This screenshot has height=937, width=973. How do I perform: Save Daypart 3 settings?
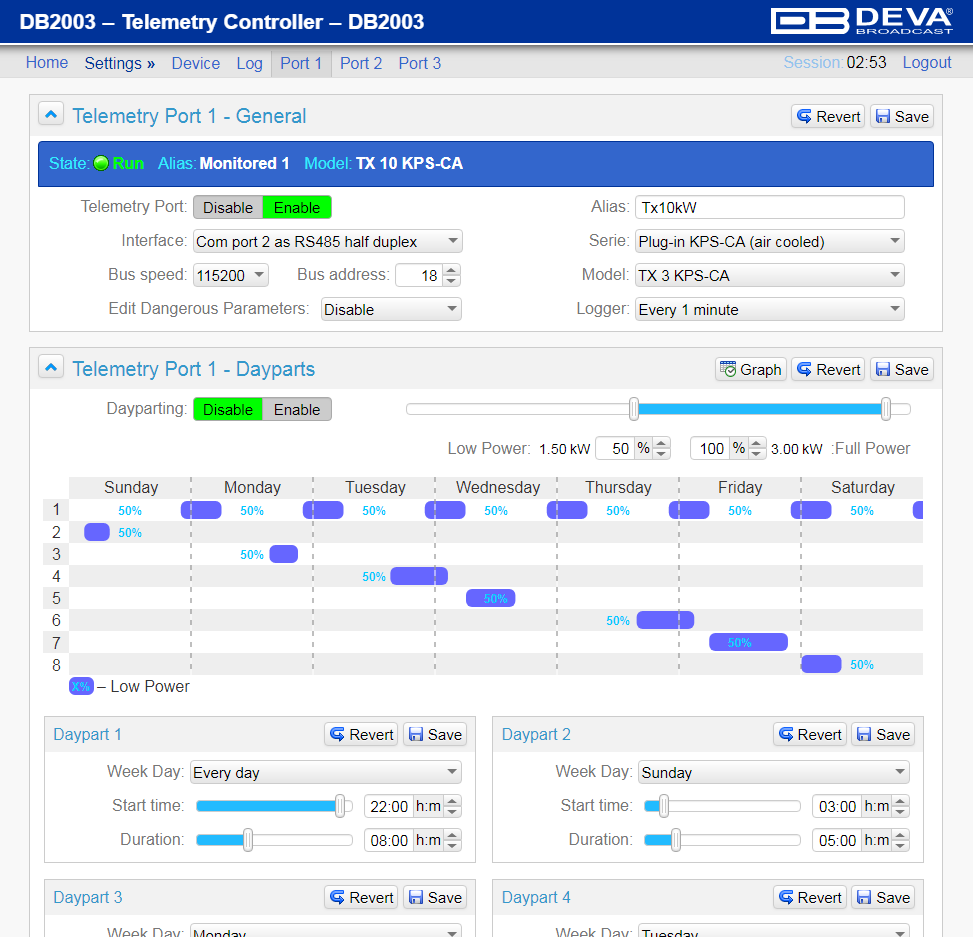(435, 897)
